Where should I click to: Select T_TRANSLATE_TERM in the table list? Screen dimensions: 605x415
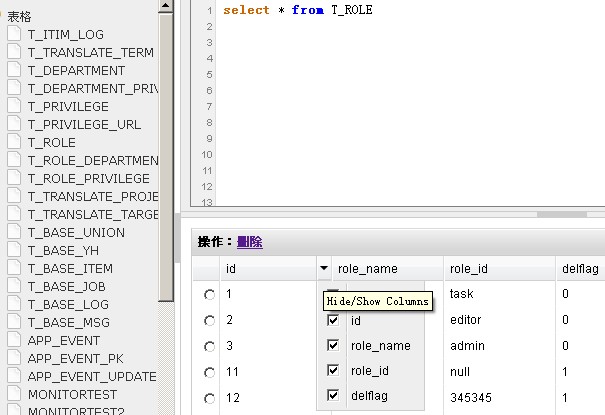(x=90, y=52)
